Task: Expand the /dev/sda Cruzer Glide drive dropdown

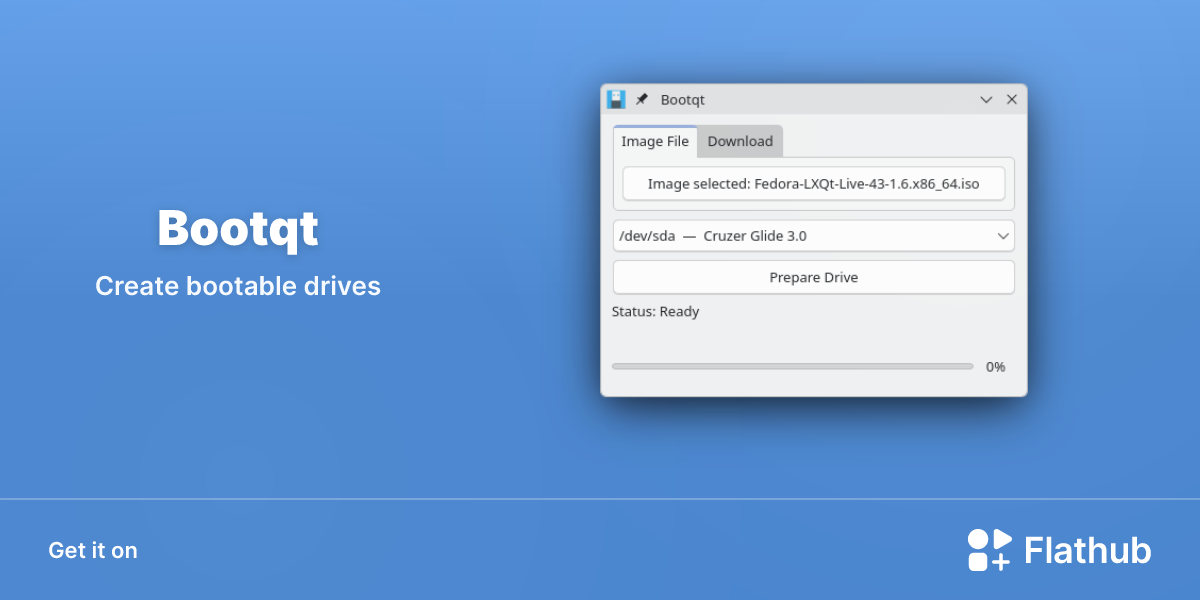Action: click(x=813, y=236)
